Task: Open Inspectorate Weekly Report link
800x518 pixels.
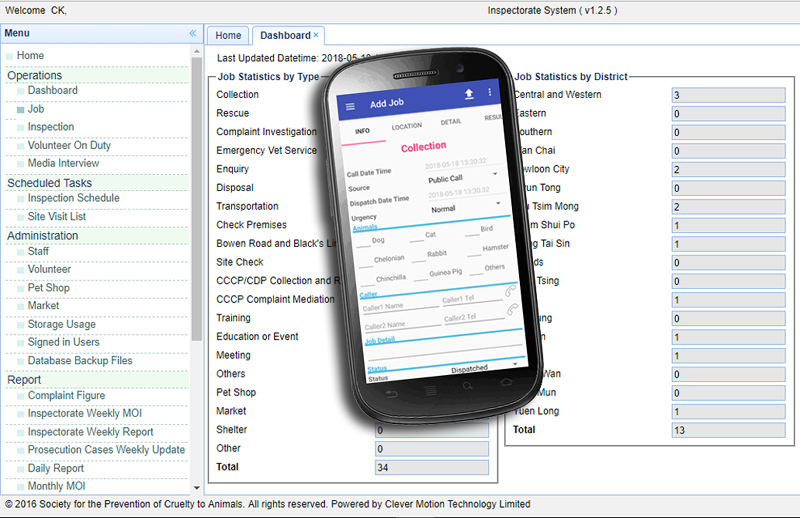Action: point(90,432)
